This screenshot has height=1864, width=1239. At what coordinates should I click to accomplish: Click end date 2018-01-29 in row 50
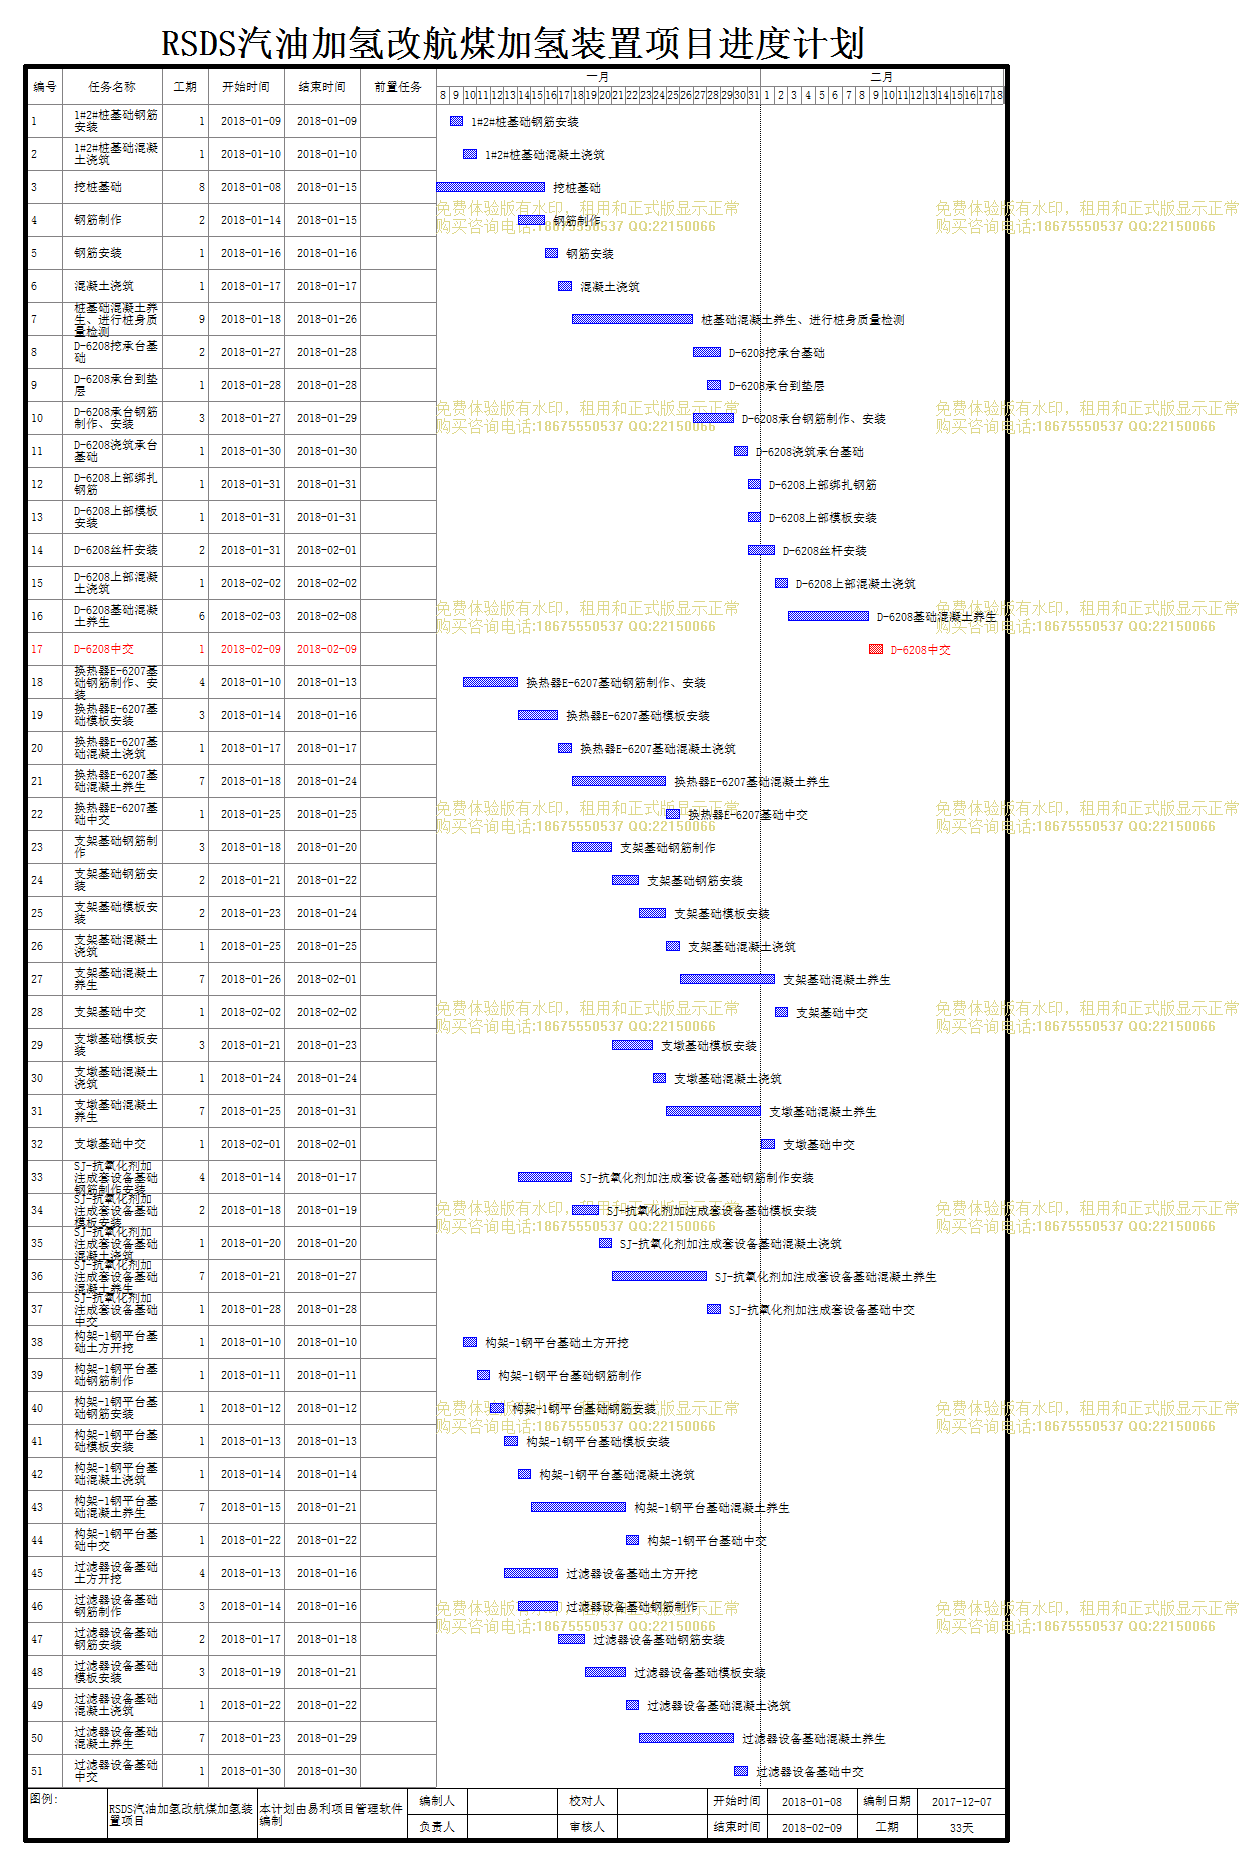(x=327, y=1738)
